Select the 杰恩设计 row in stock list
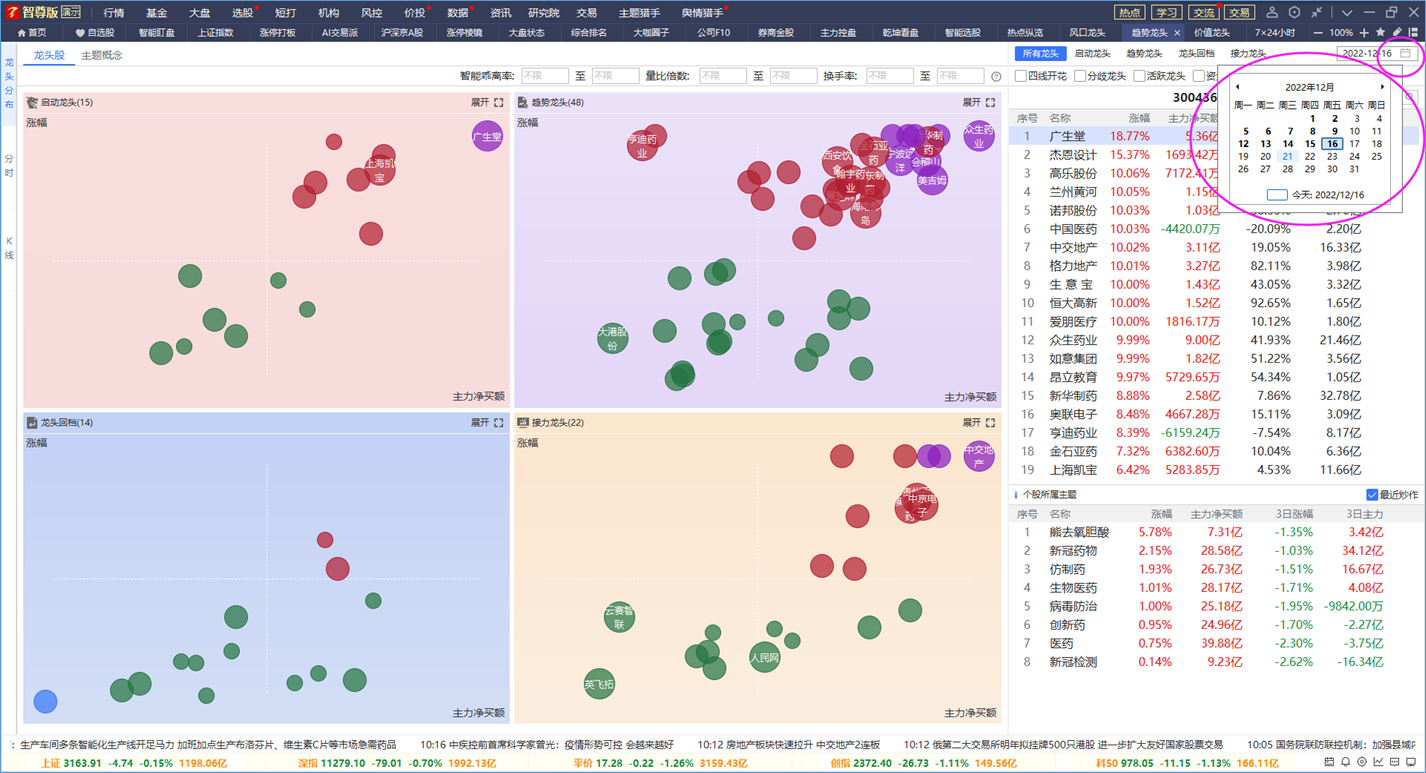1426x773 pixels. (1213, 155)
